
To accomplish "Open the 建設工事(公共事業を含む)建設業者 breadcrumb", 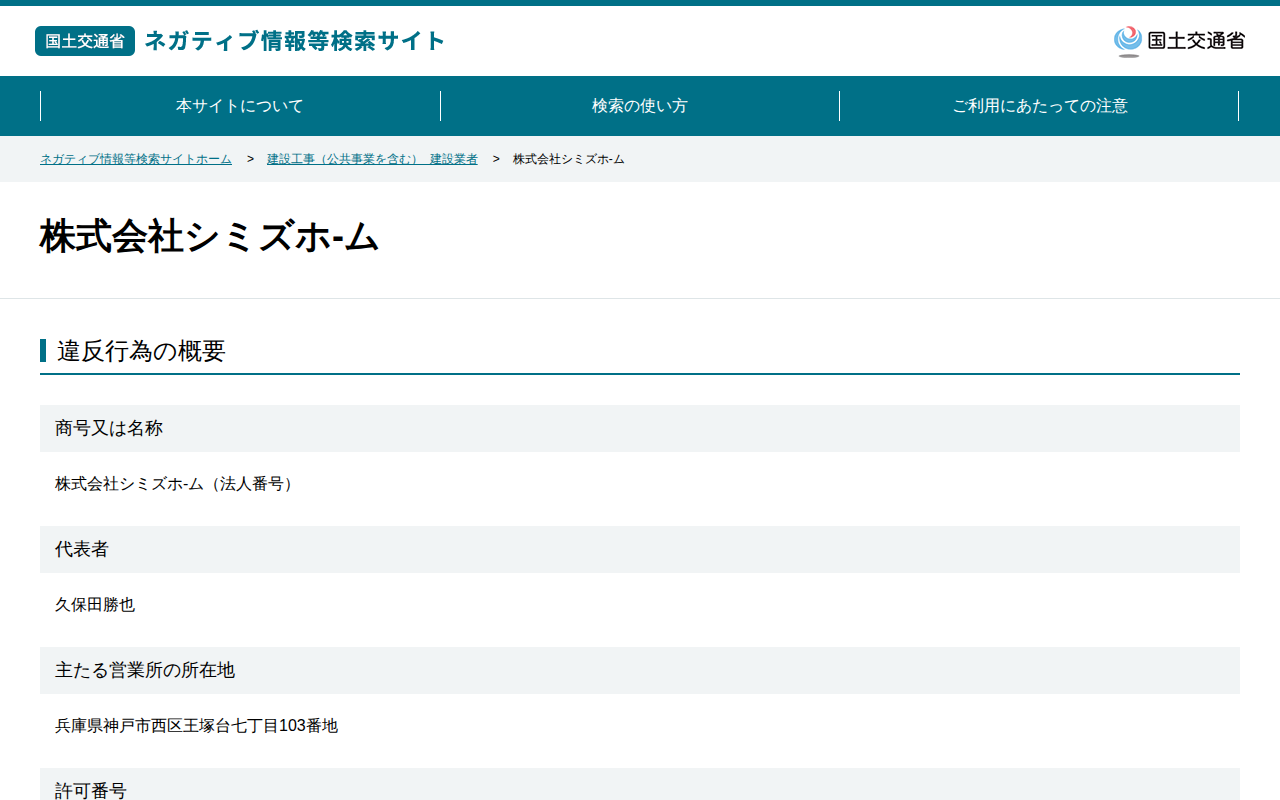I will click(372, 159).
